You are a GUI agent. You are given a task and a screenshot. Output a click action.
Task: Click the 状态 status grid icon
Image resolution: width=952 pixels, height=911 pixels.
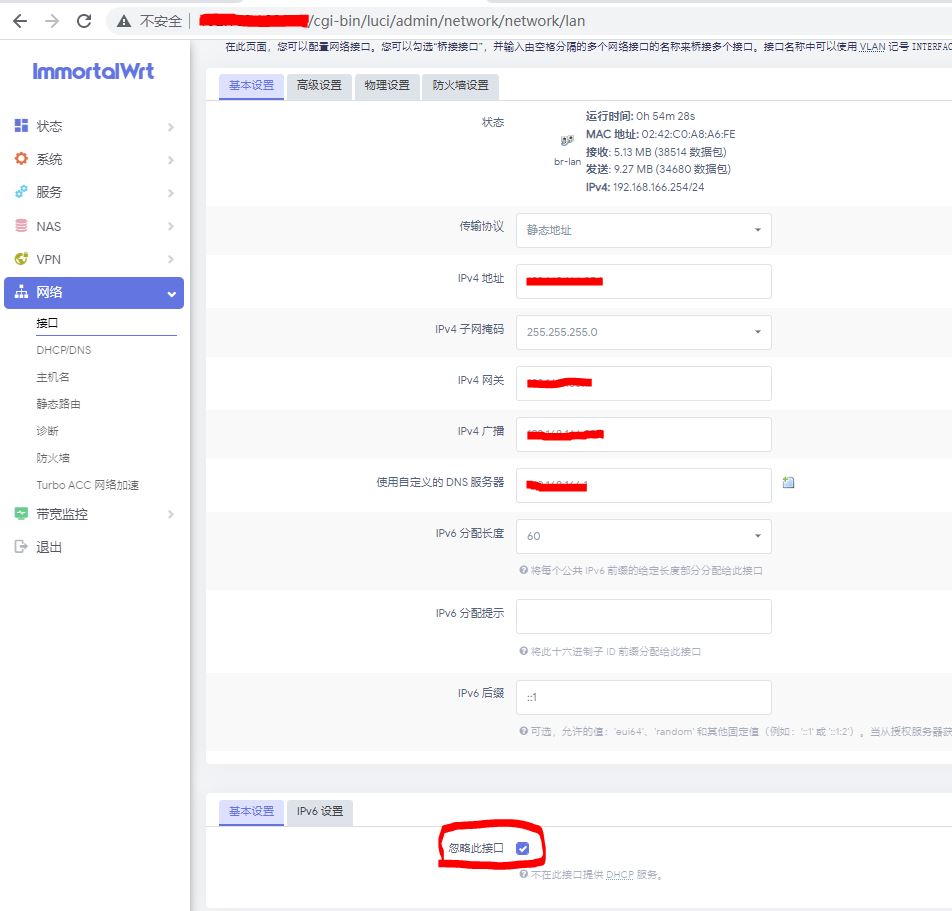click(x=20, y=126)
